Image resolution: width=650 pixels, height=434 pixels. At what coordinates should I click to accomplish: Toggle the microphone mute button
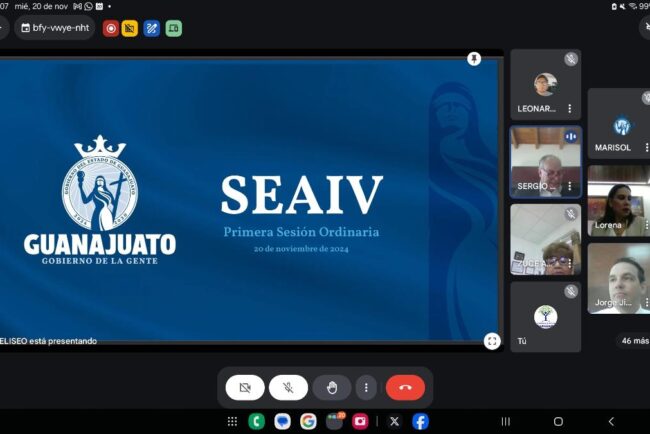[288, 388]
